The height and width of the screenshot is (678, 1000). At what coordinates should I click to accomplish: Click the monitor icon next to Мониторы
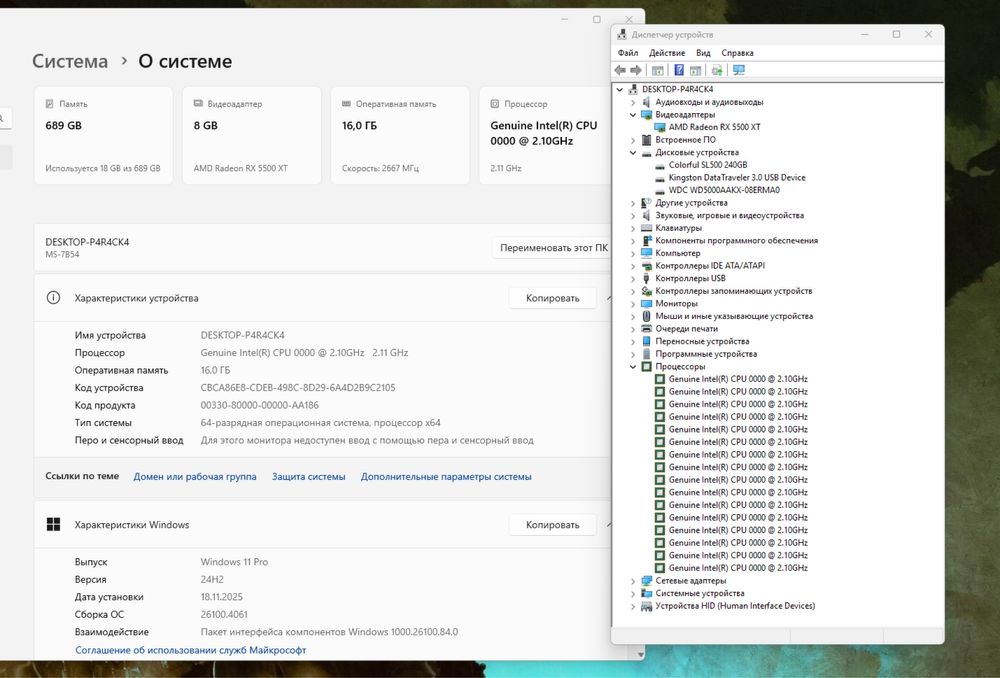(646, 304)
